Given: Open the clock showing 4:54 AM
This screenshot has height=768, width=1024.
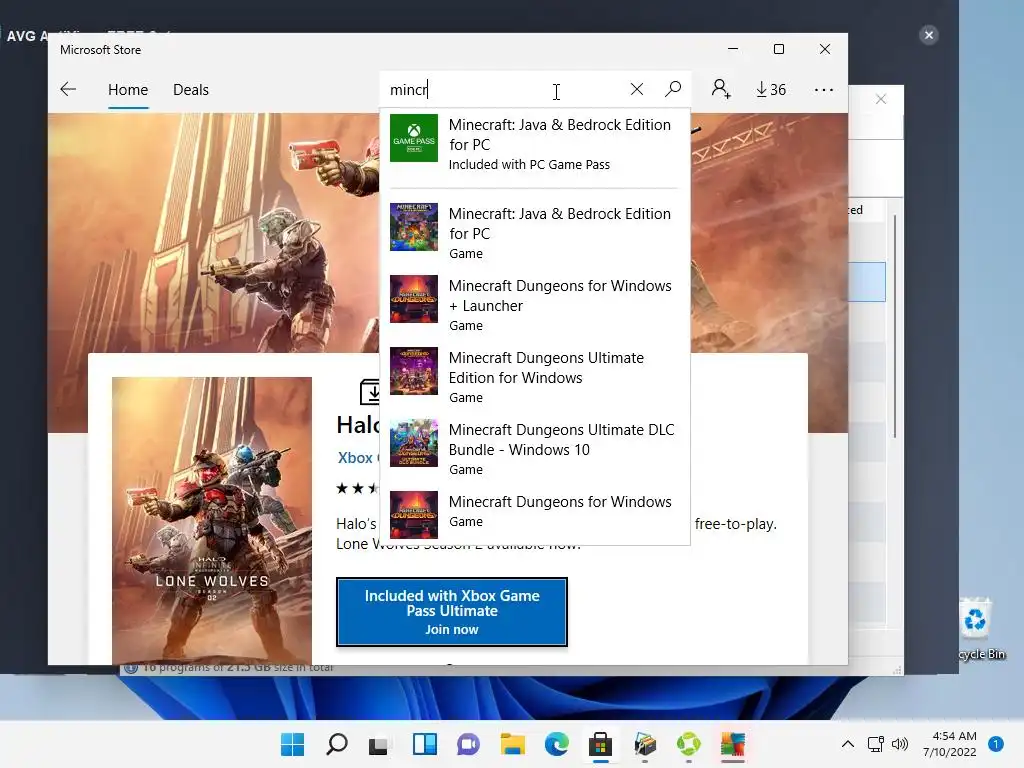Looking at the screenshot, I should [x=950, y=744].
